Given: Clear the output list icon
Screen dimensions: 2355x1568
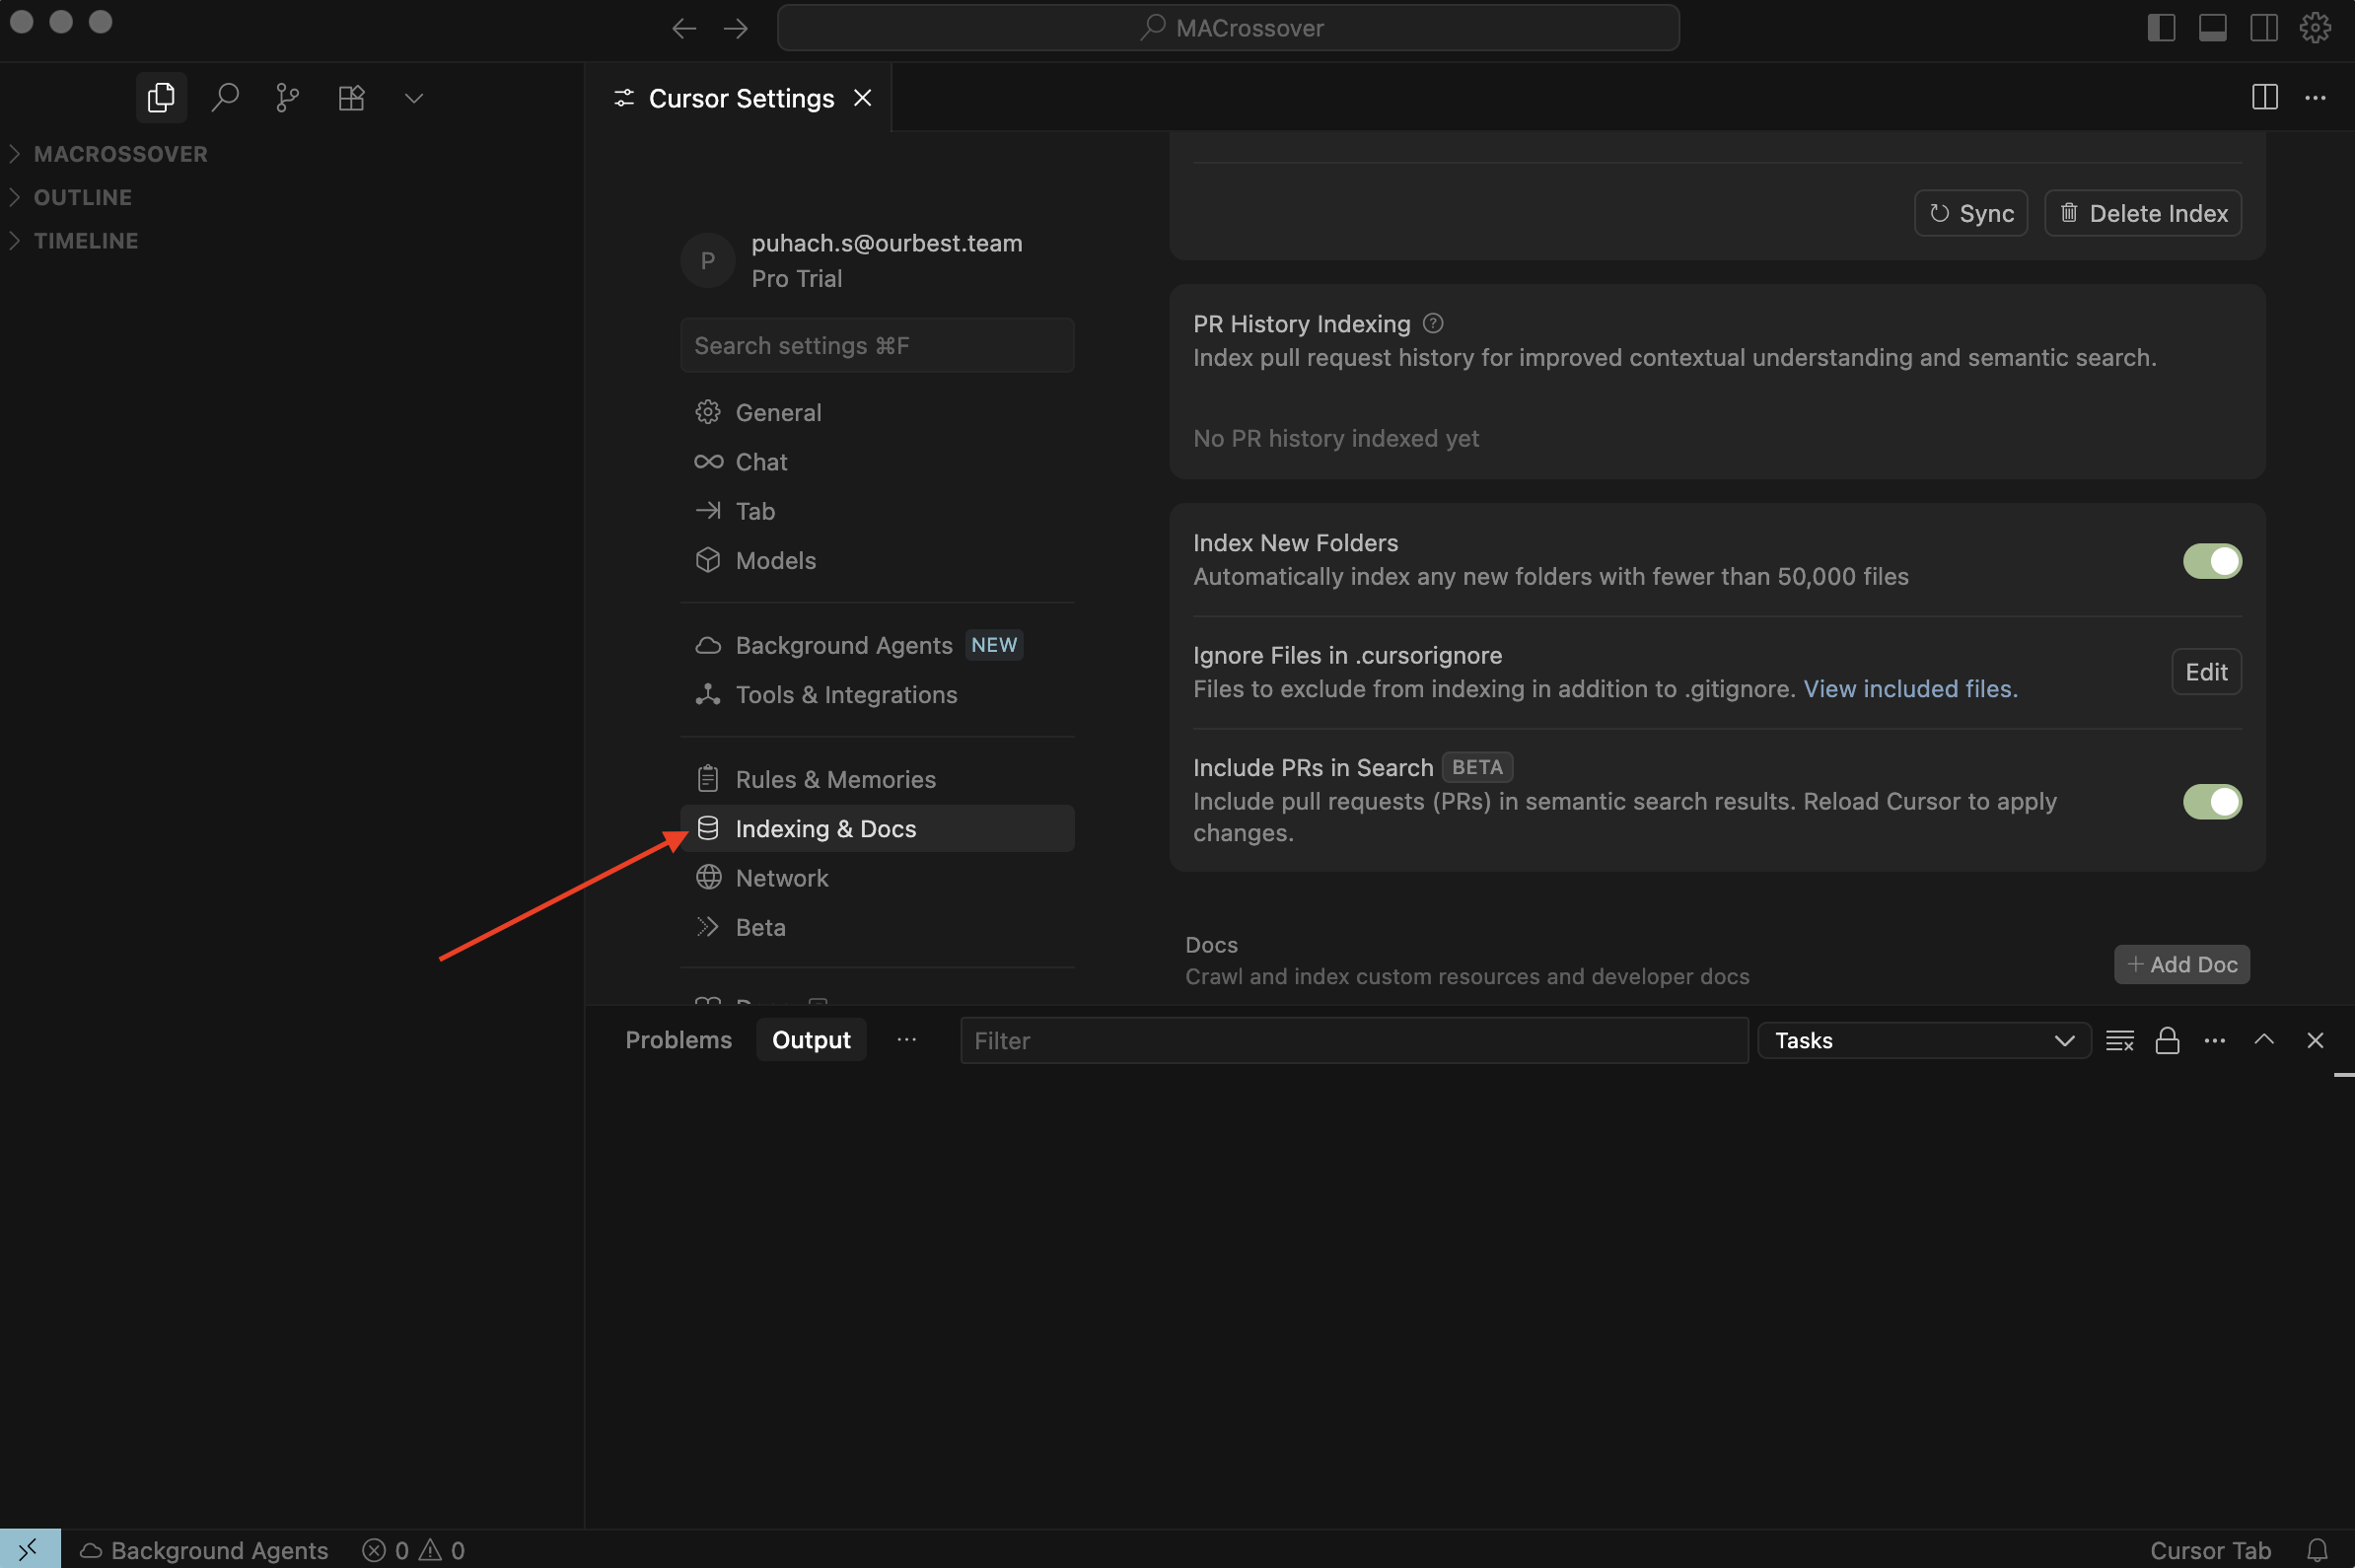Looking at the screenshot, I should tap(2119, 1040).
